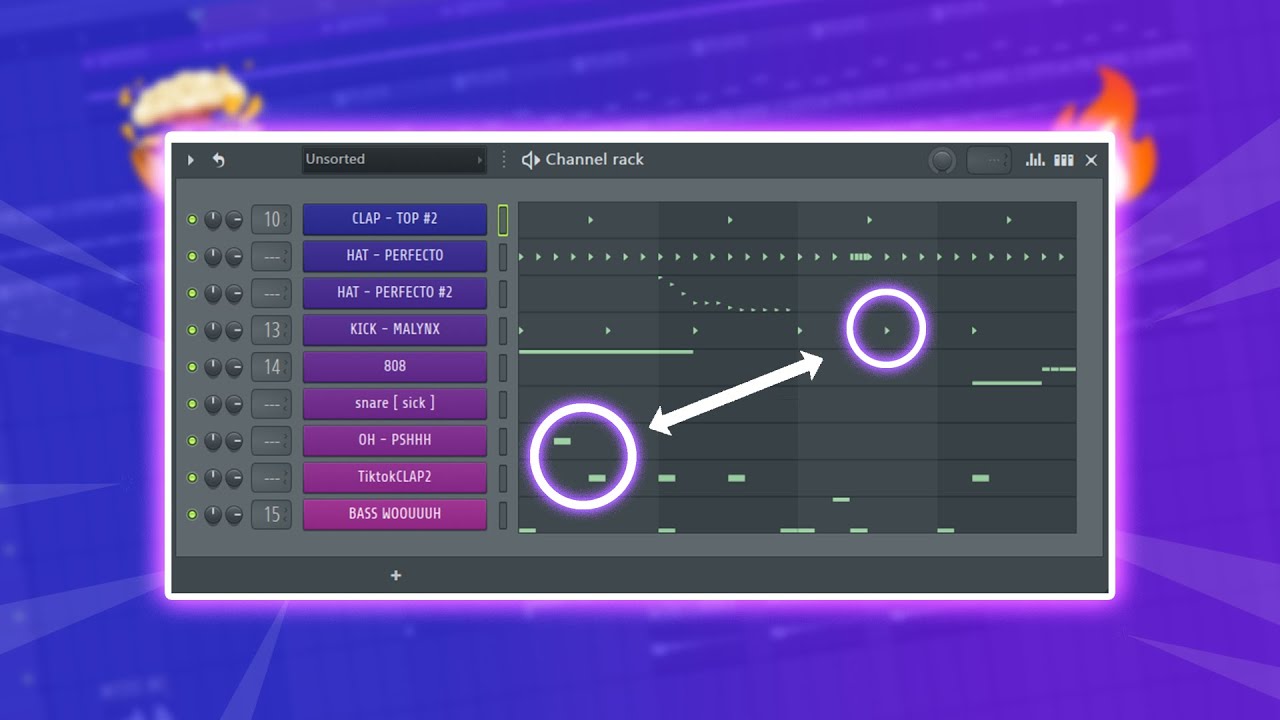Image resolution: width=1280 pixels, height=720 pixels.
Task: Open the channel rack options arrow menu
Action: 191,160
